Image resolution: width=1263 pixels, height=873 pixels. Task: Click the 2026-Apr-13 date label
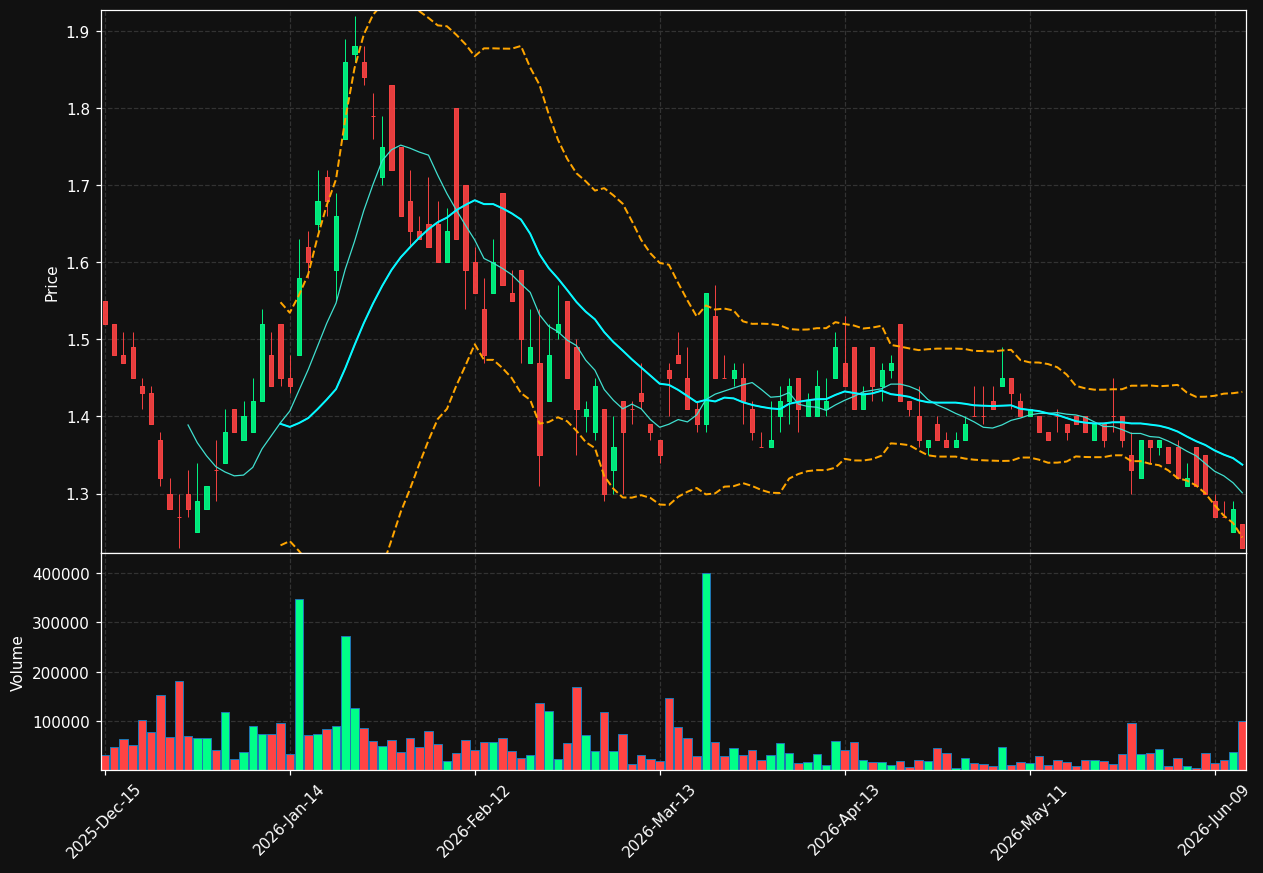coord(844,821)
